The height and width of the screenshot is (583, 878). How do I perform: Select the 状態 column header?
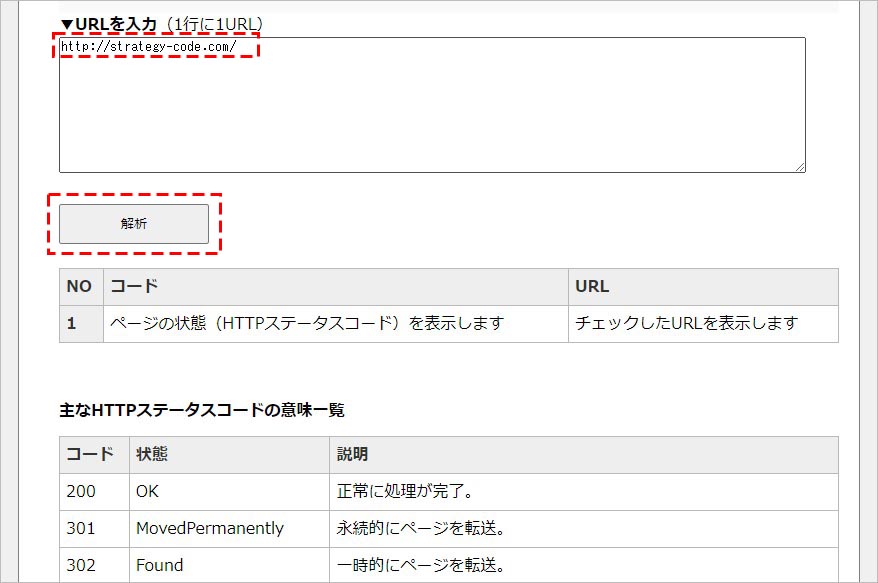(x=152, y=454)
